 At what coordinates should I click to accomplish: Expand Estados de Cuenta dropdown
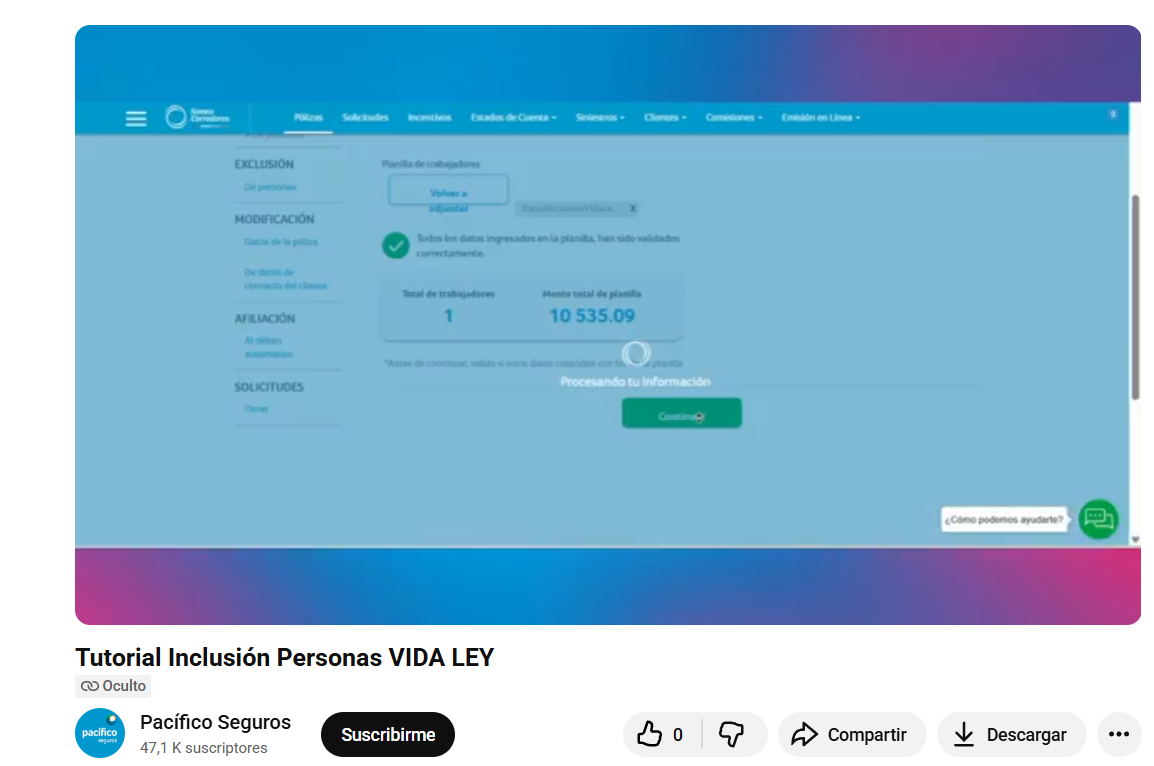point(514,118)
